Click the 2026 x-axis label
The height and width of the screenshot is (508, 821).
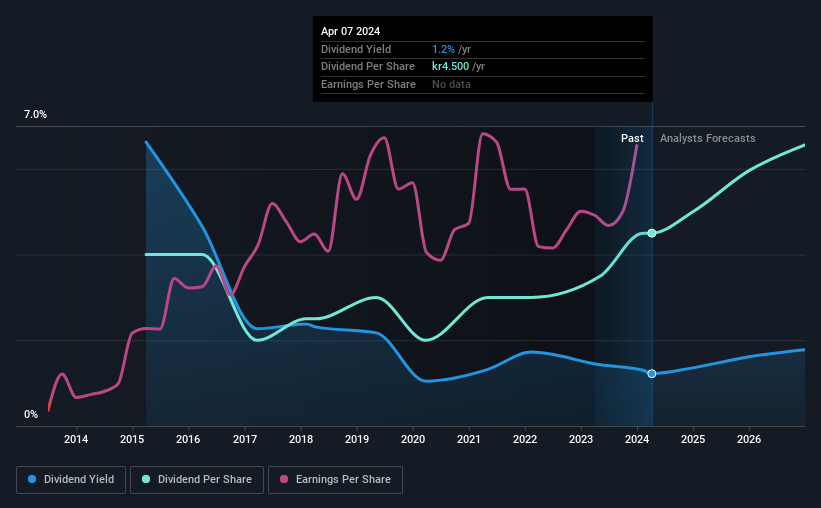749,439
